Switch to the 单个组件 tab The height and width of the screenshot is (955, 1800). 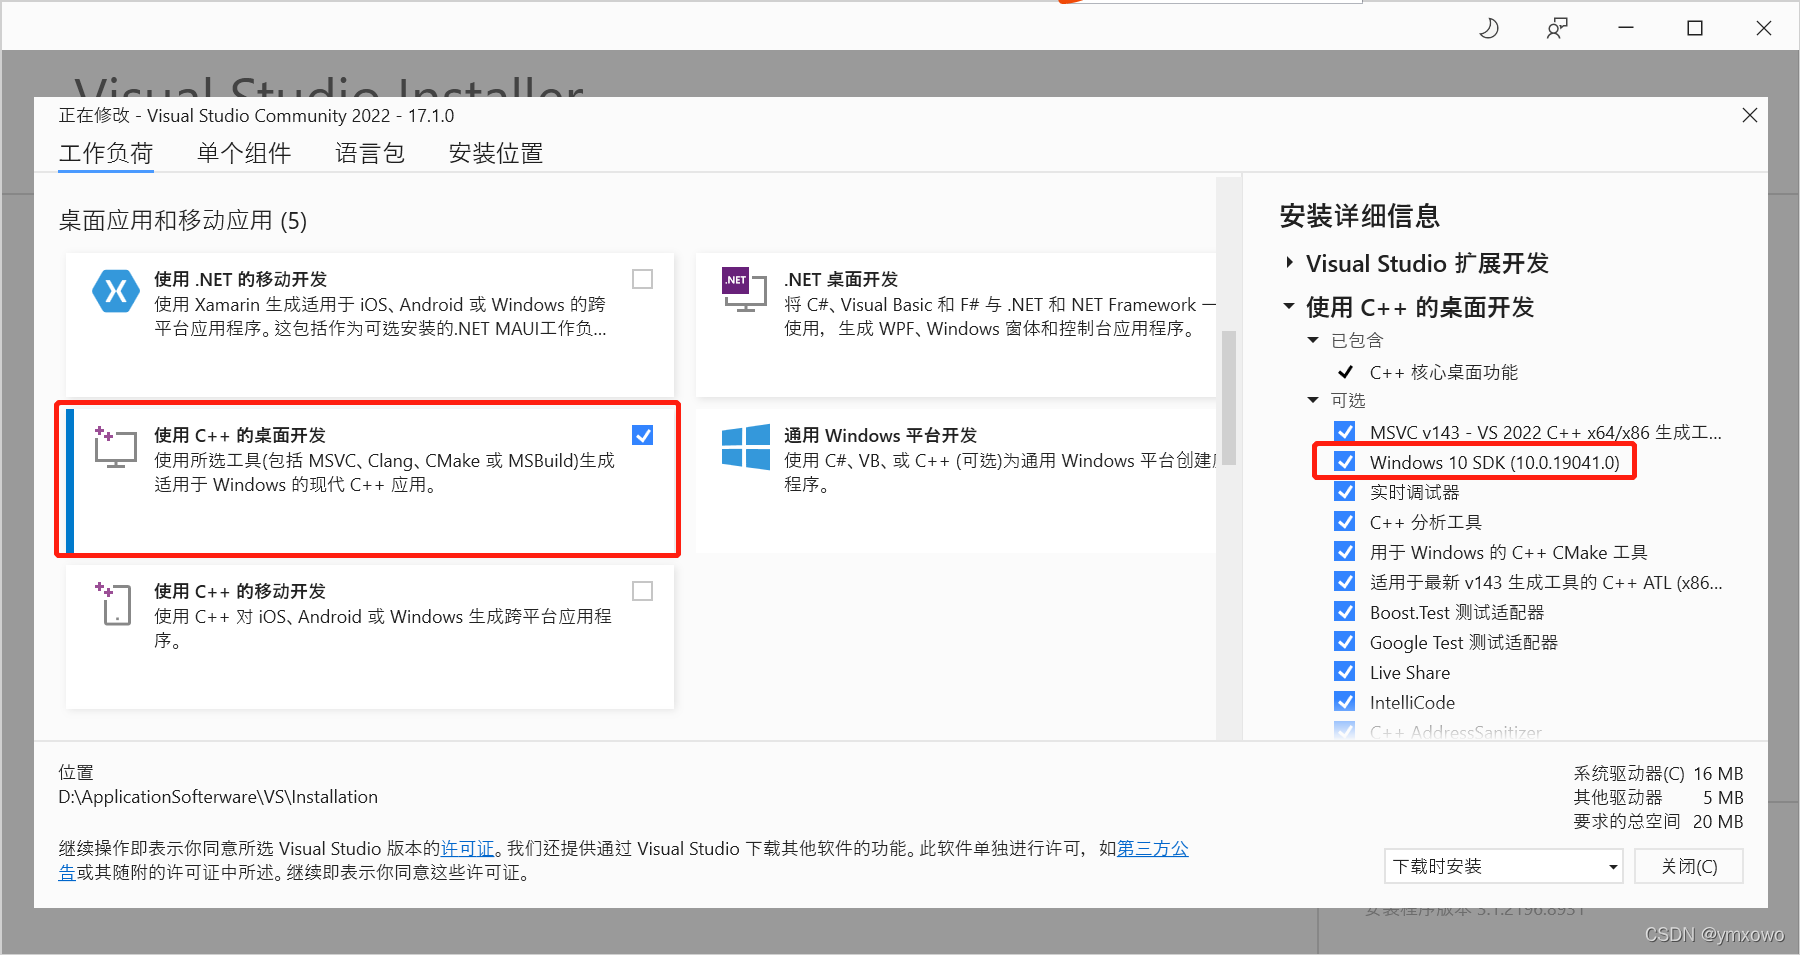[x=244, y=153]
